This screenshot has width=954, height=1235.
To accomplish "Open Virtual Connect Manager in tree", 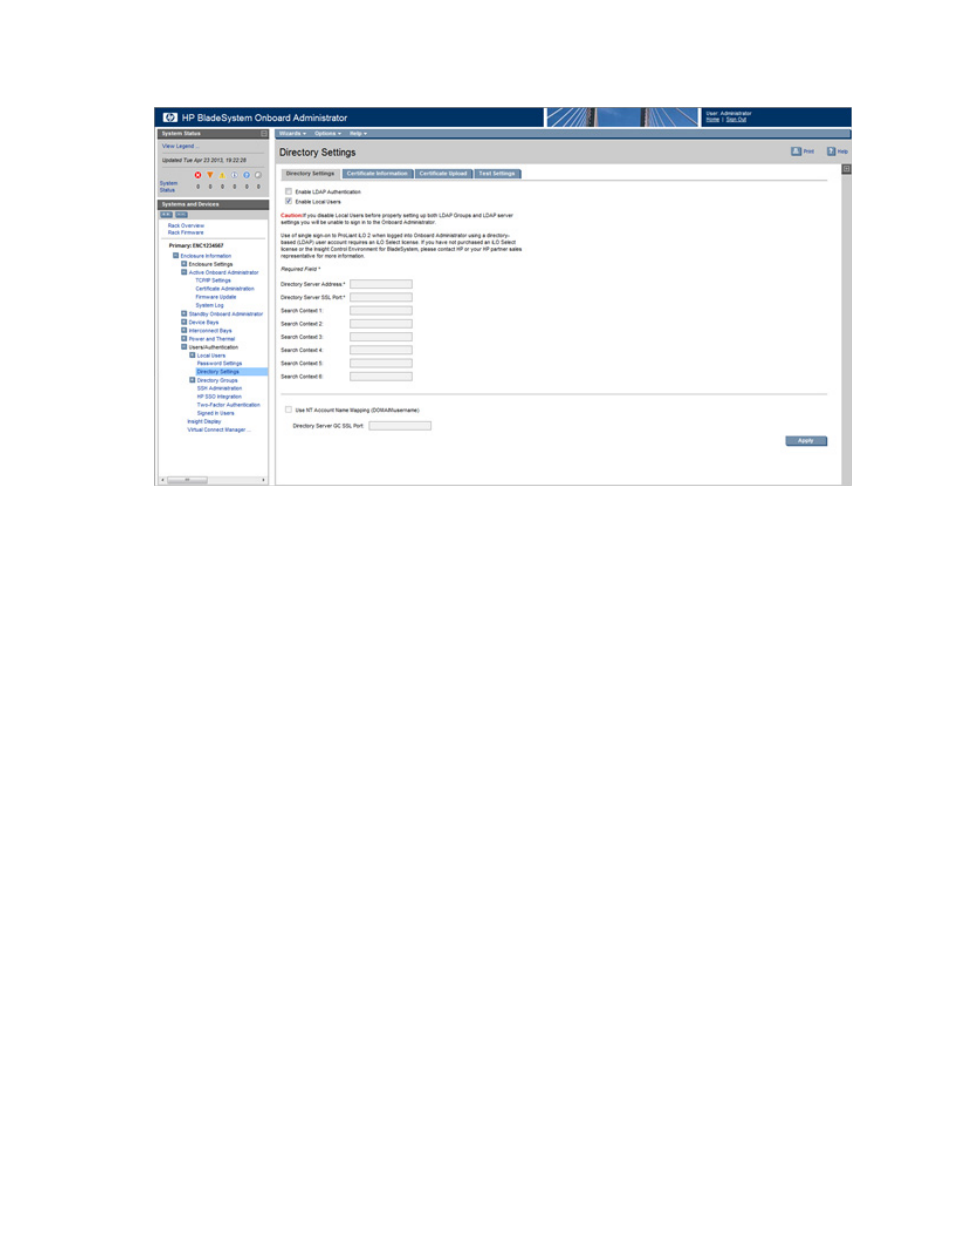I will [x=218, y=429].
